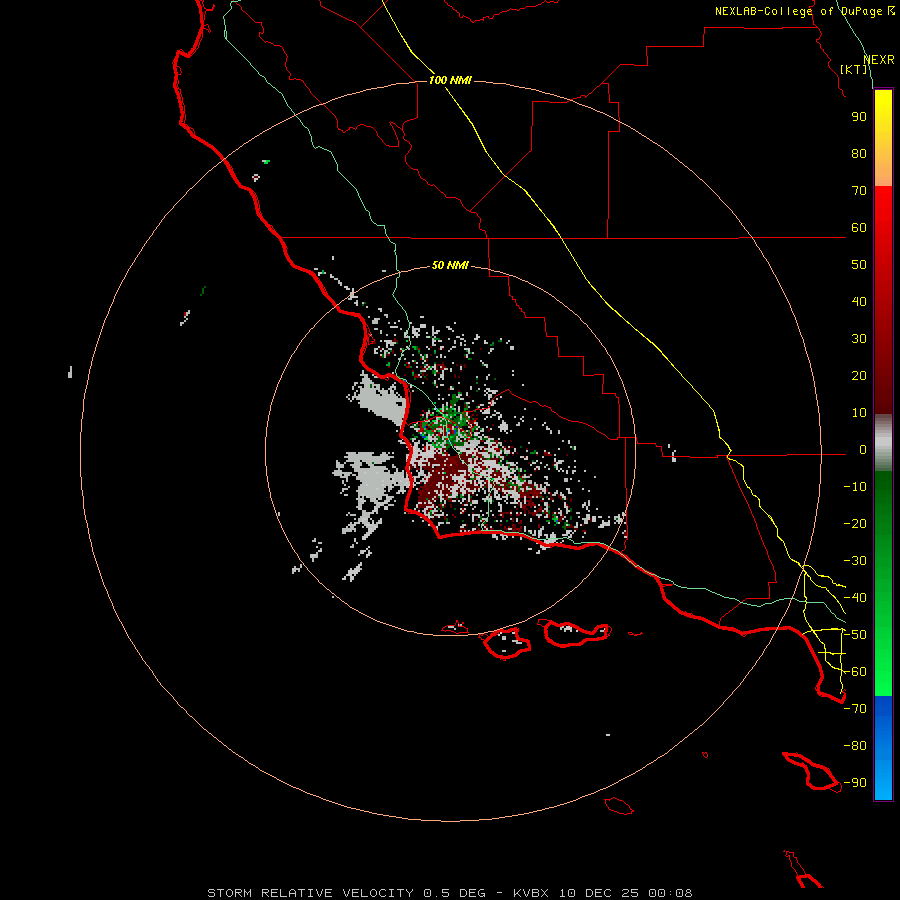Click the "-10" value on the velocity scale
This screenshot has height=900, width=900.
coord(855,487)
